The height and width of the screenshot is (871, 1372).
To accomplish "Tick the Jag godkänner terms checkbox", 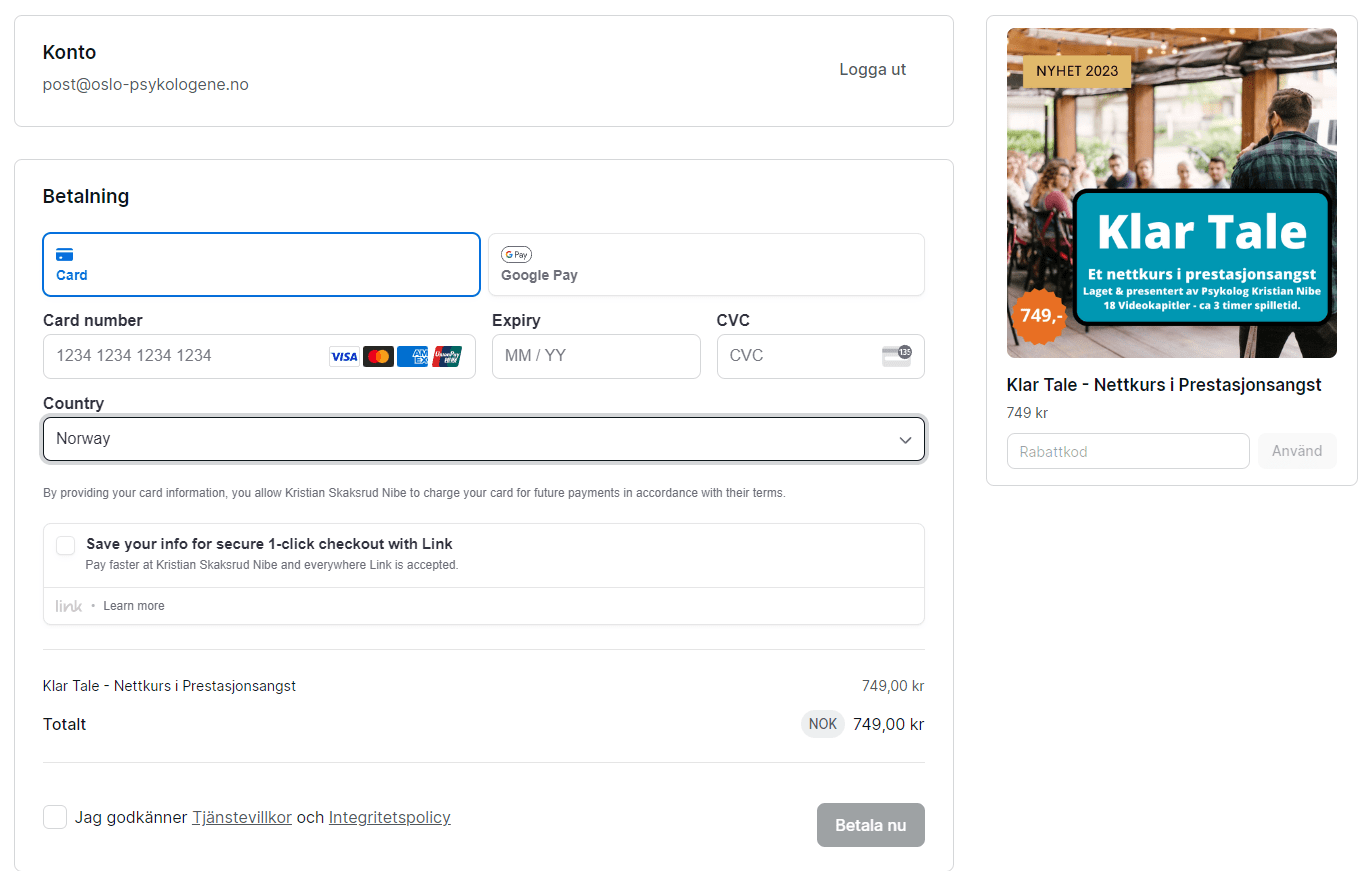I will (x=55, y=817).
